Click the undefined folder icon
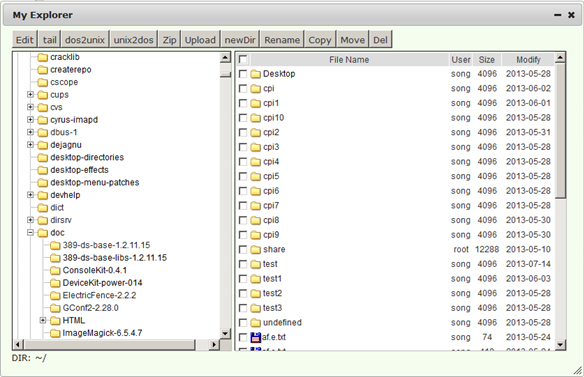The width and height of the screenshot is (584, 377). [256, 323]
